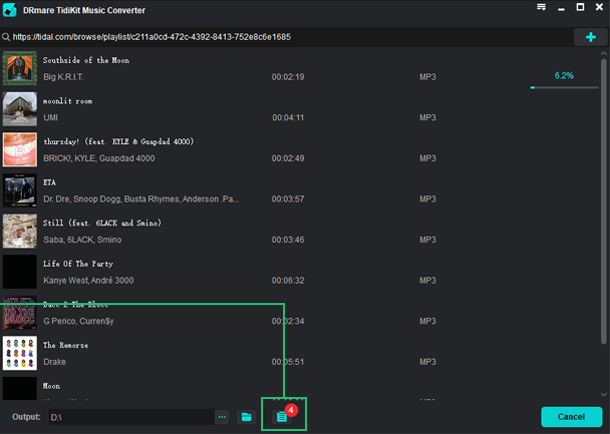The image size is (610, 434).
Task: Close the DRmare TidiKit window
Action: 599,7
